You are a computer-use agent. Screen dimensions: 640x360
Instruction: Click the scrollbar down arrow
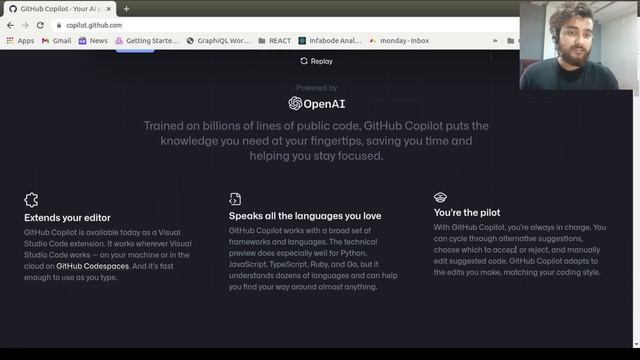(x=636, y=345)
